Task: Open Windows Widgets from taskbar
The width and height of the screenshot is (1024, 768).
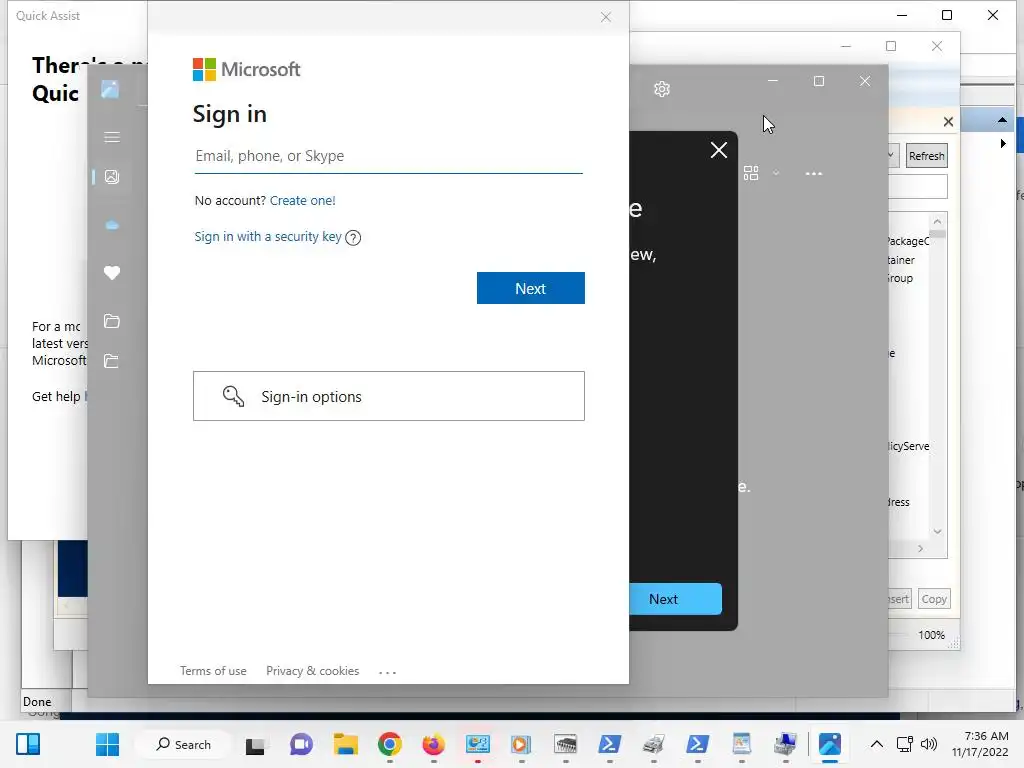Action: (x=28, y=744)
